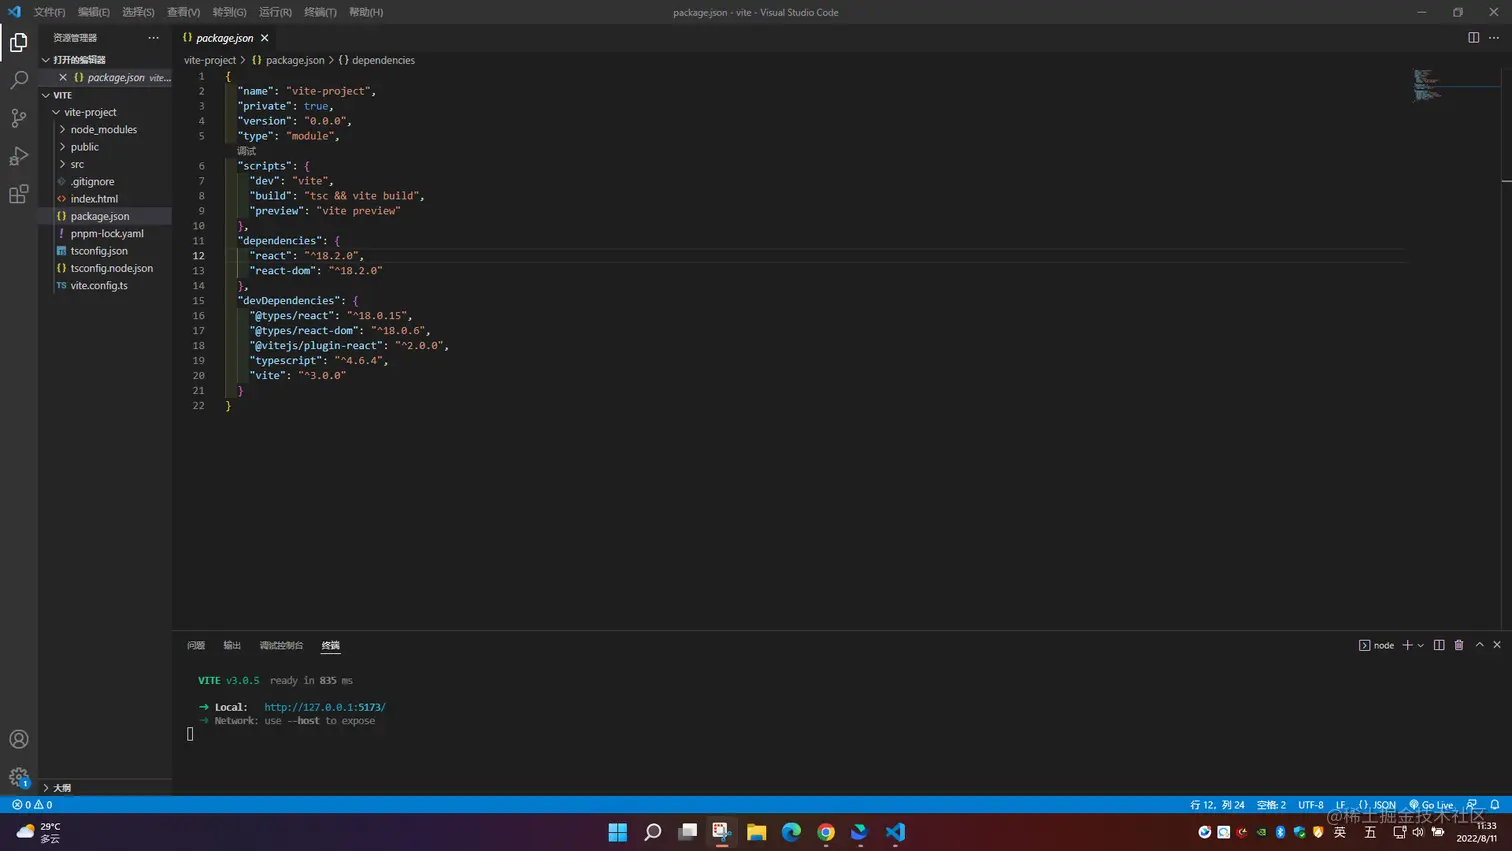
Task: Open the Search view in activity bar
Action: 19,80
